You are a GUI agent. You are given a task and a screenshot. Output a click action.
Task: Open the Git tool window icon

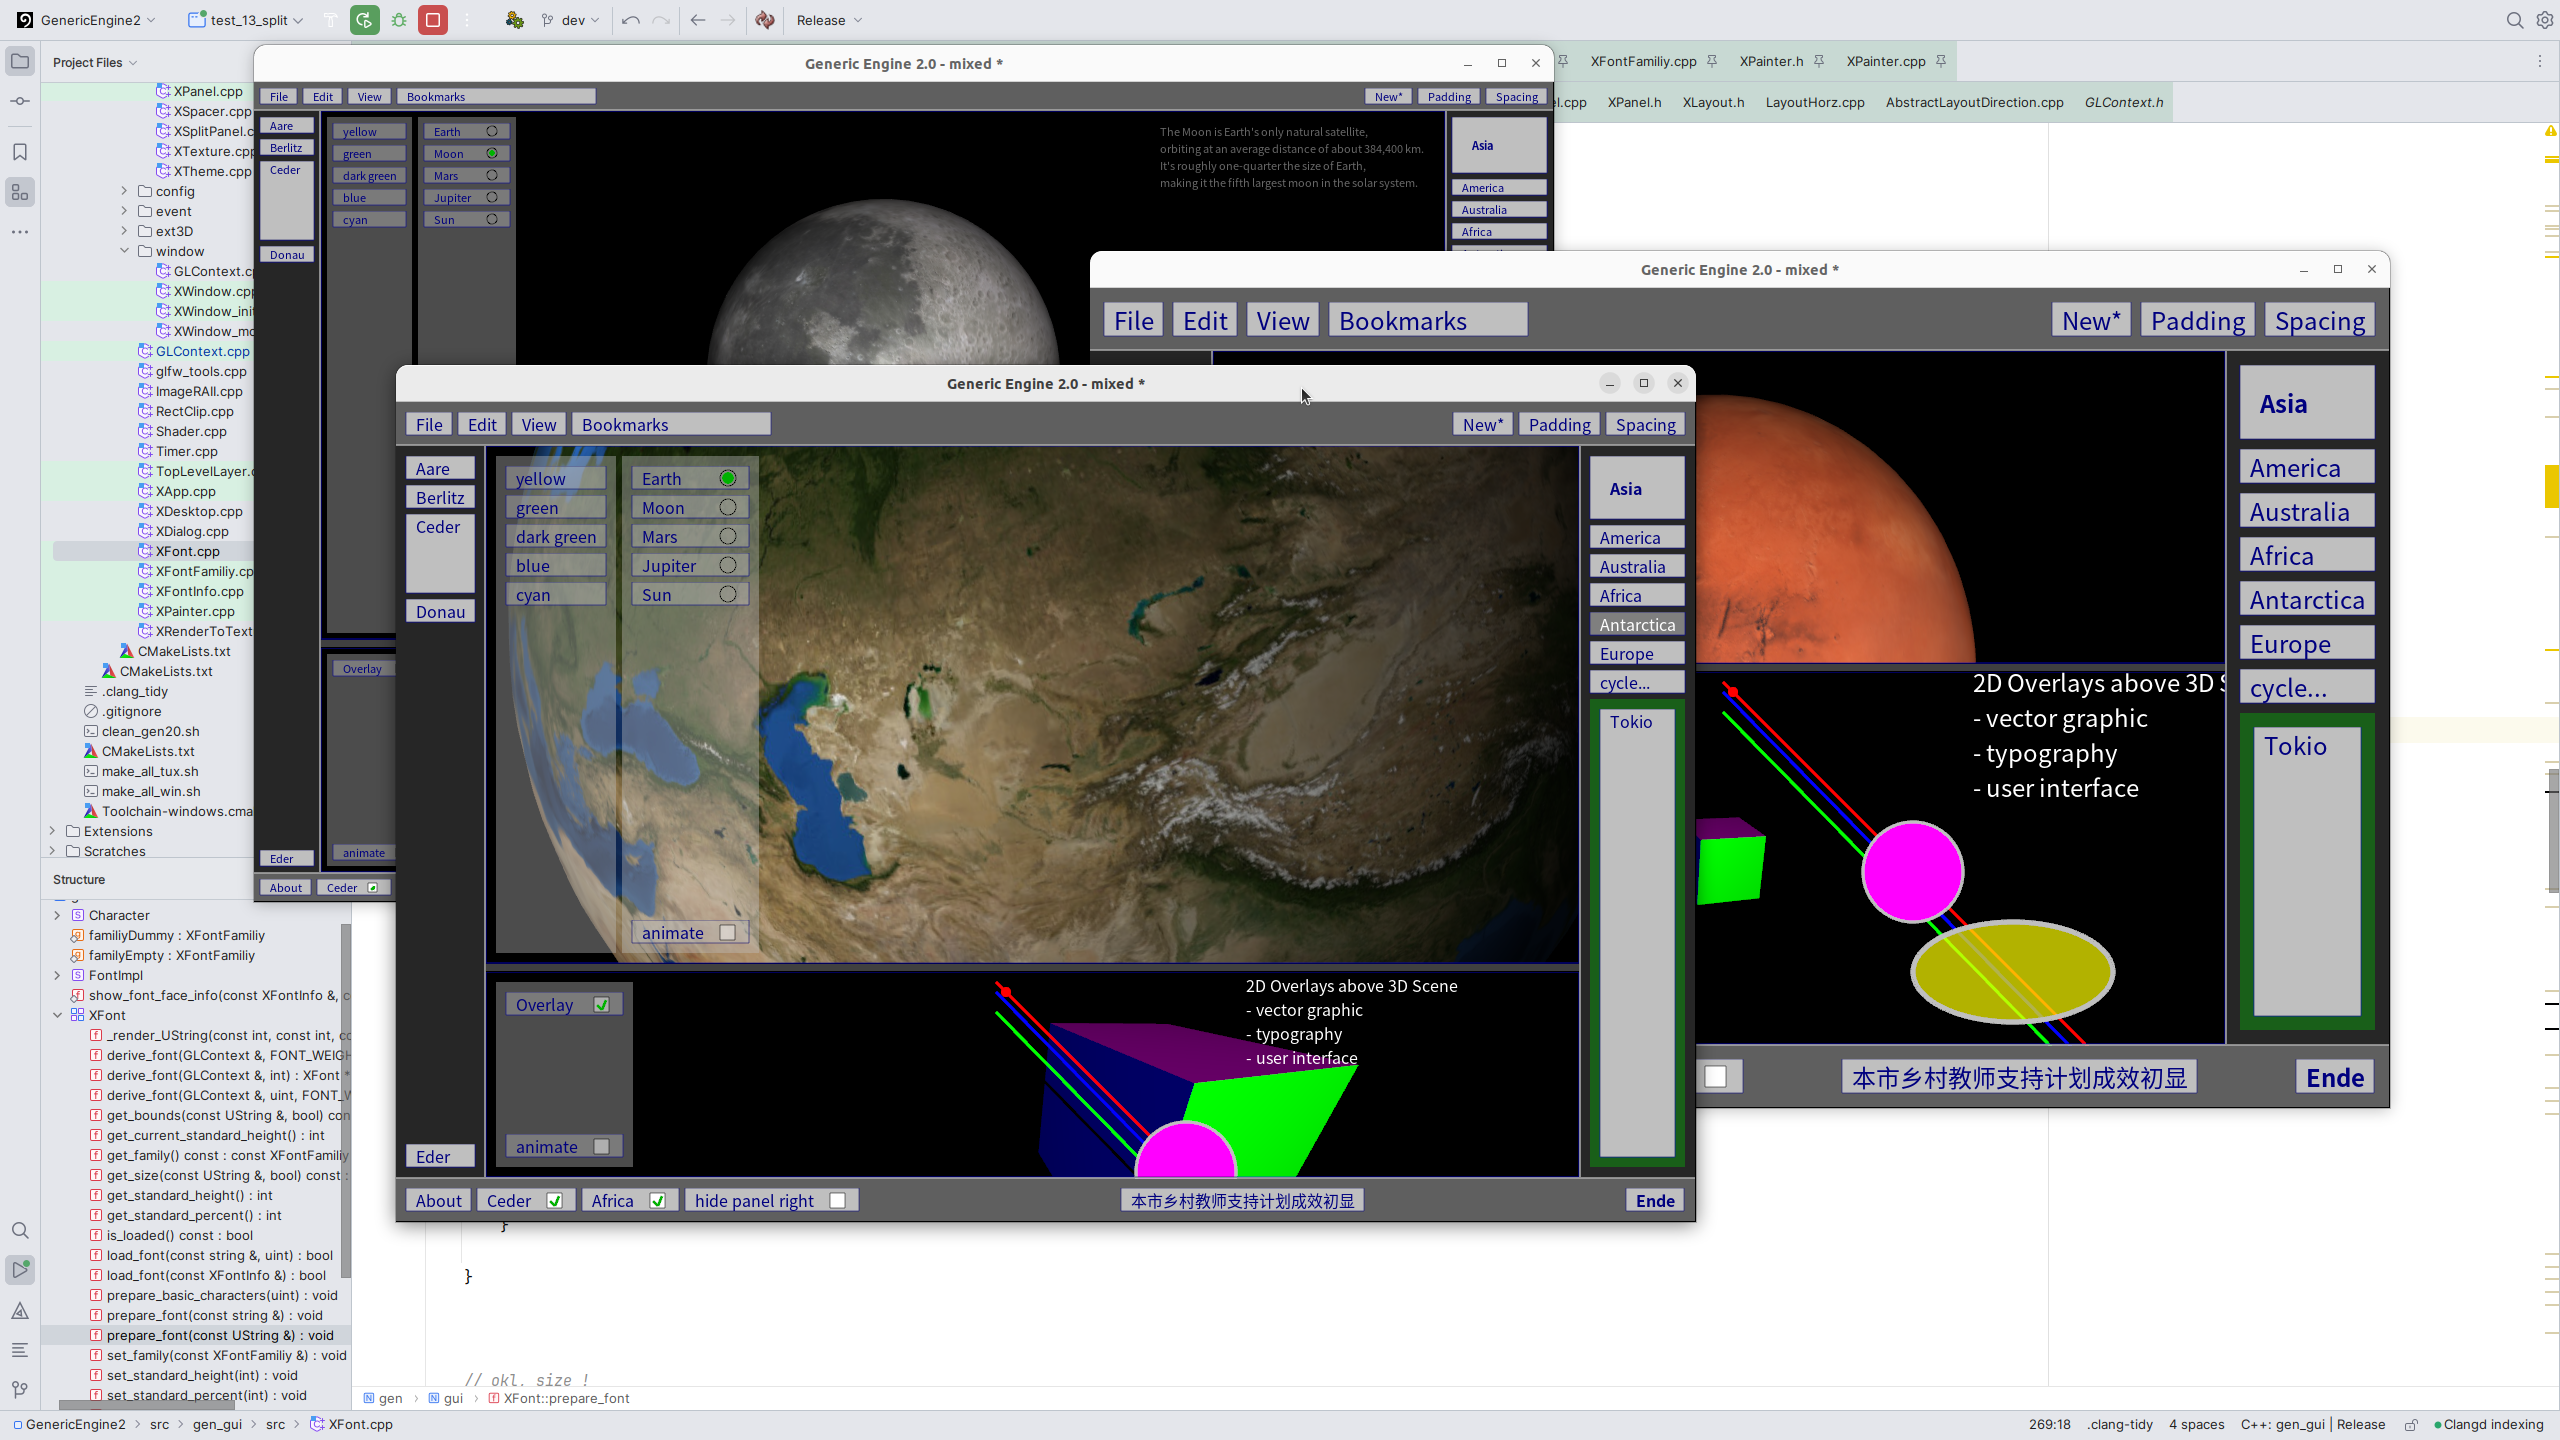[20, 1390]
